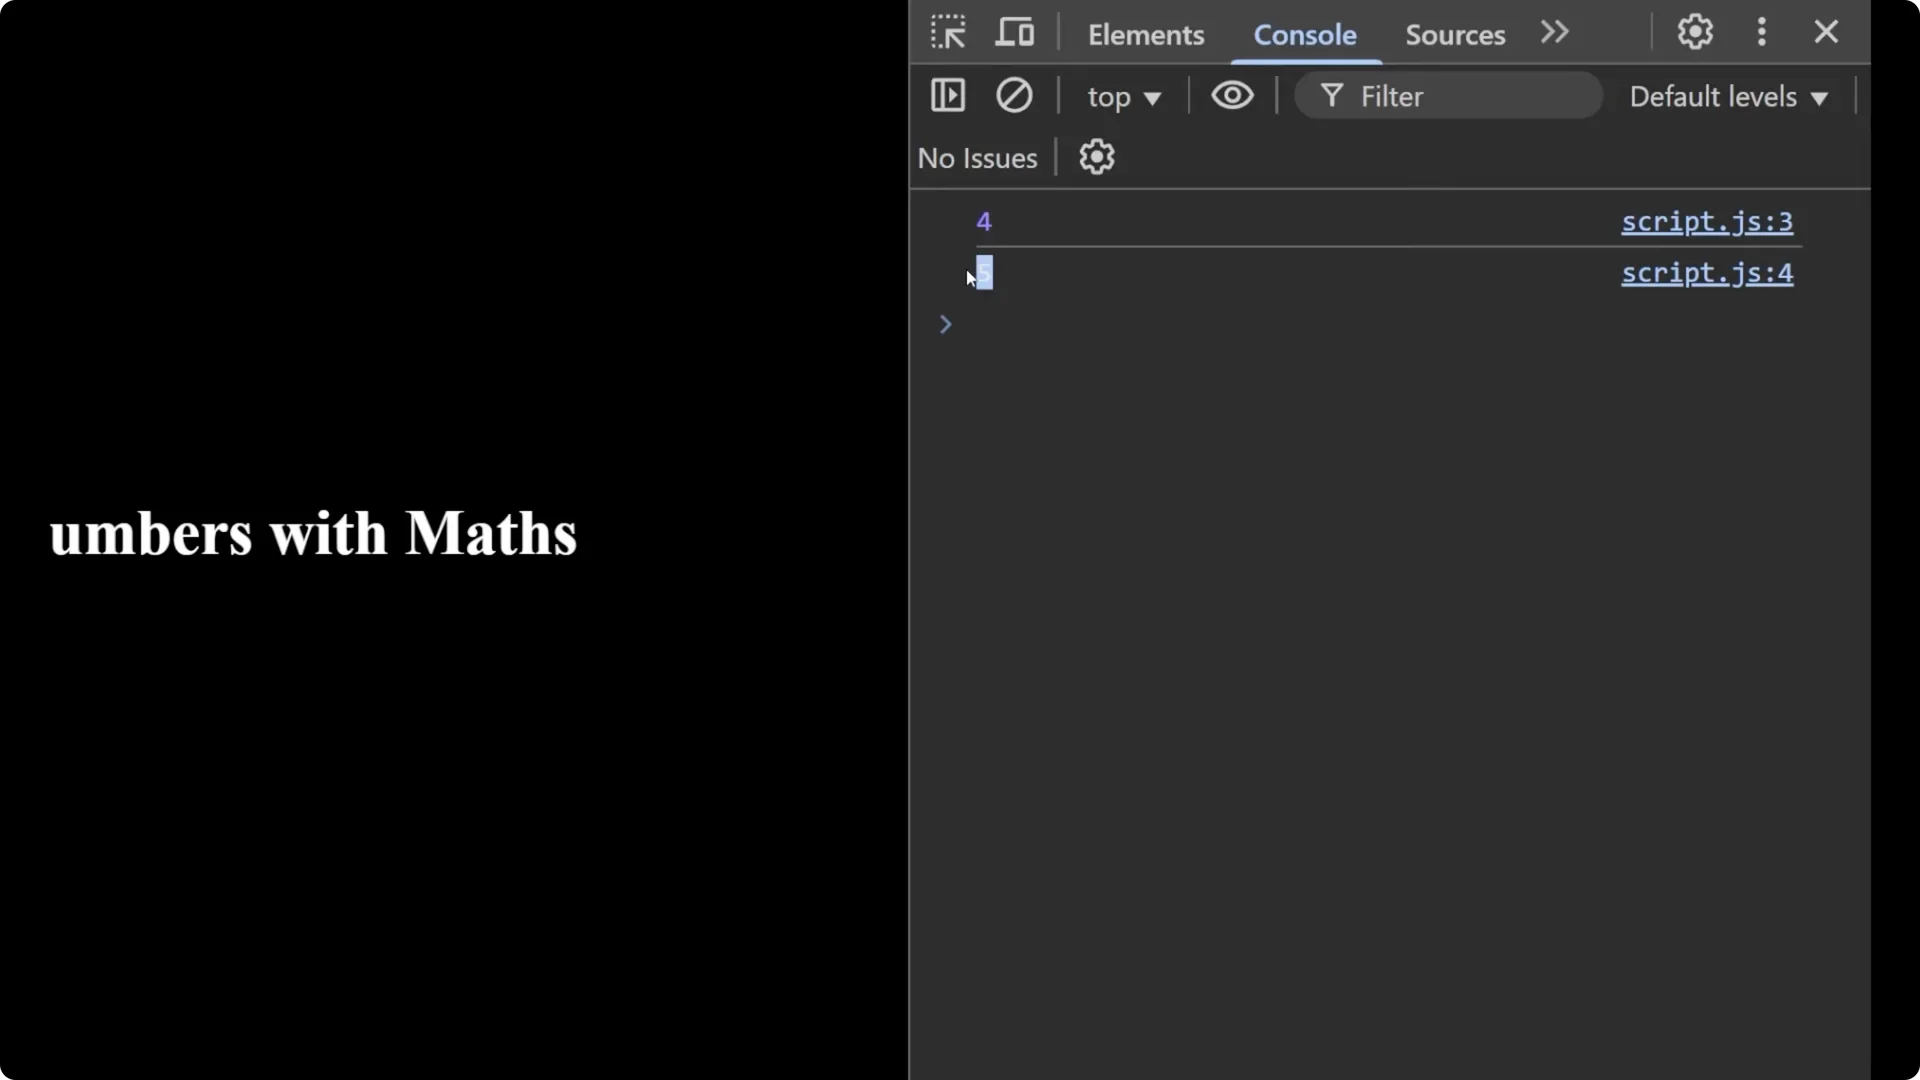Expand hidden panels with the double chevron
Image resolution: width=1920 pixels, height=1080 pixels.
coord(1554,32)
